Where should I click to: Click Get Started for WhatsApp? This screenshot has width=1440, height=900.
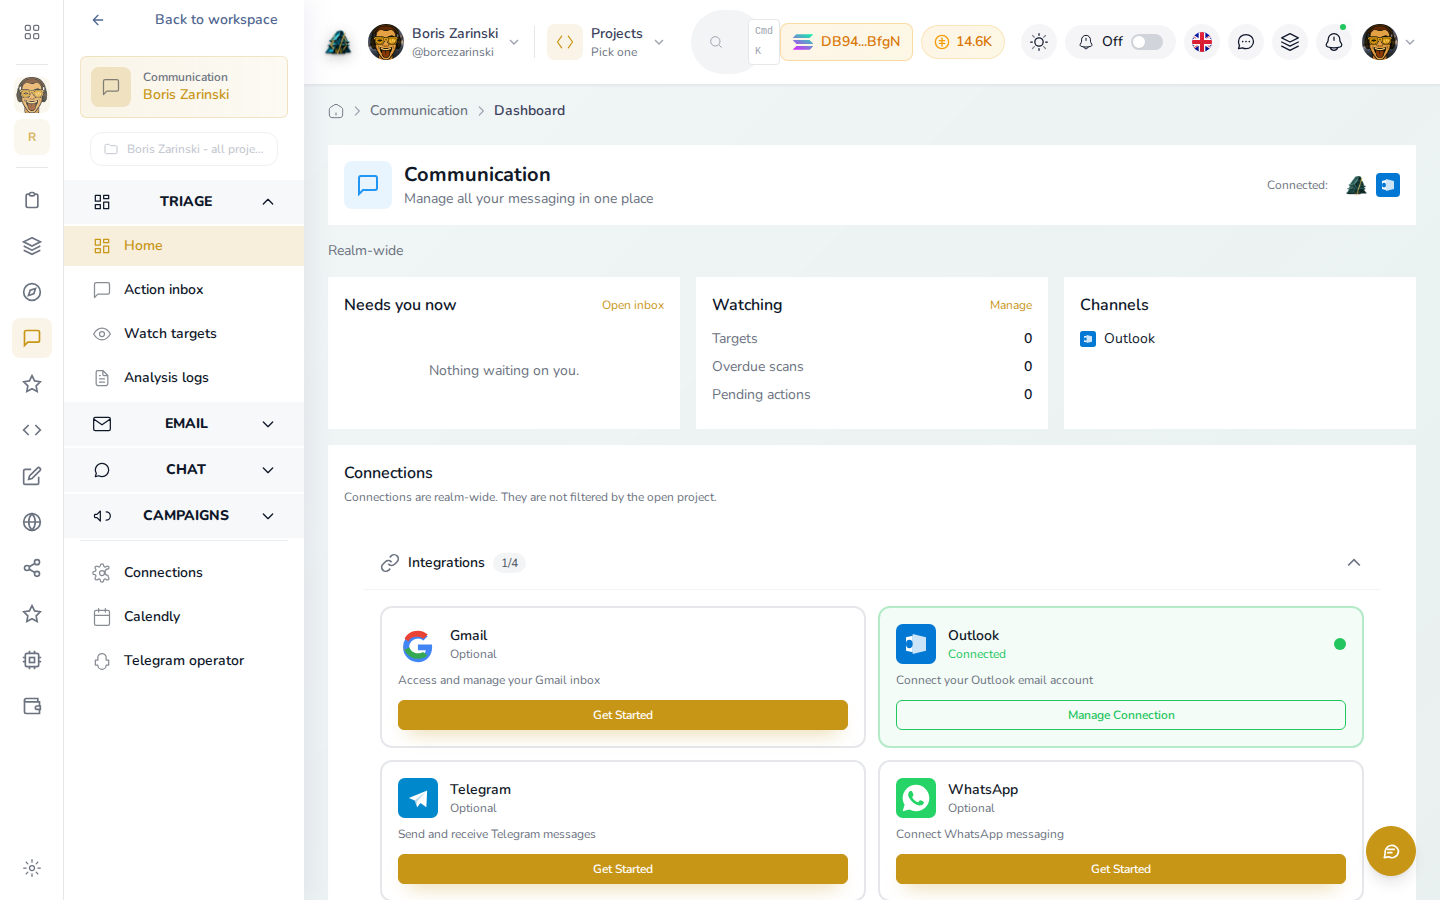1121,869
